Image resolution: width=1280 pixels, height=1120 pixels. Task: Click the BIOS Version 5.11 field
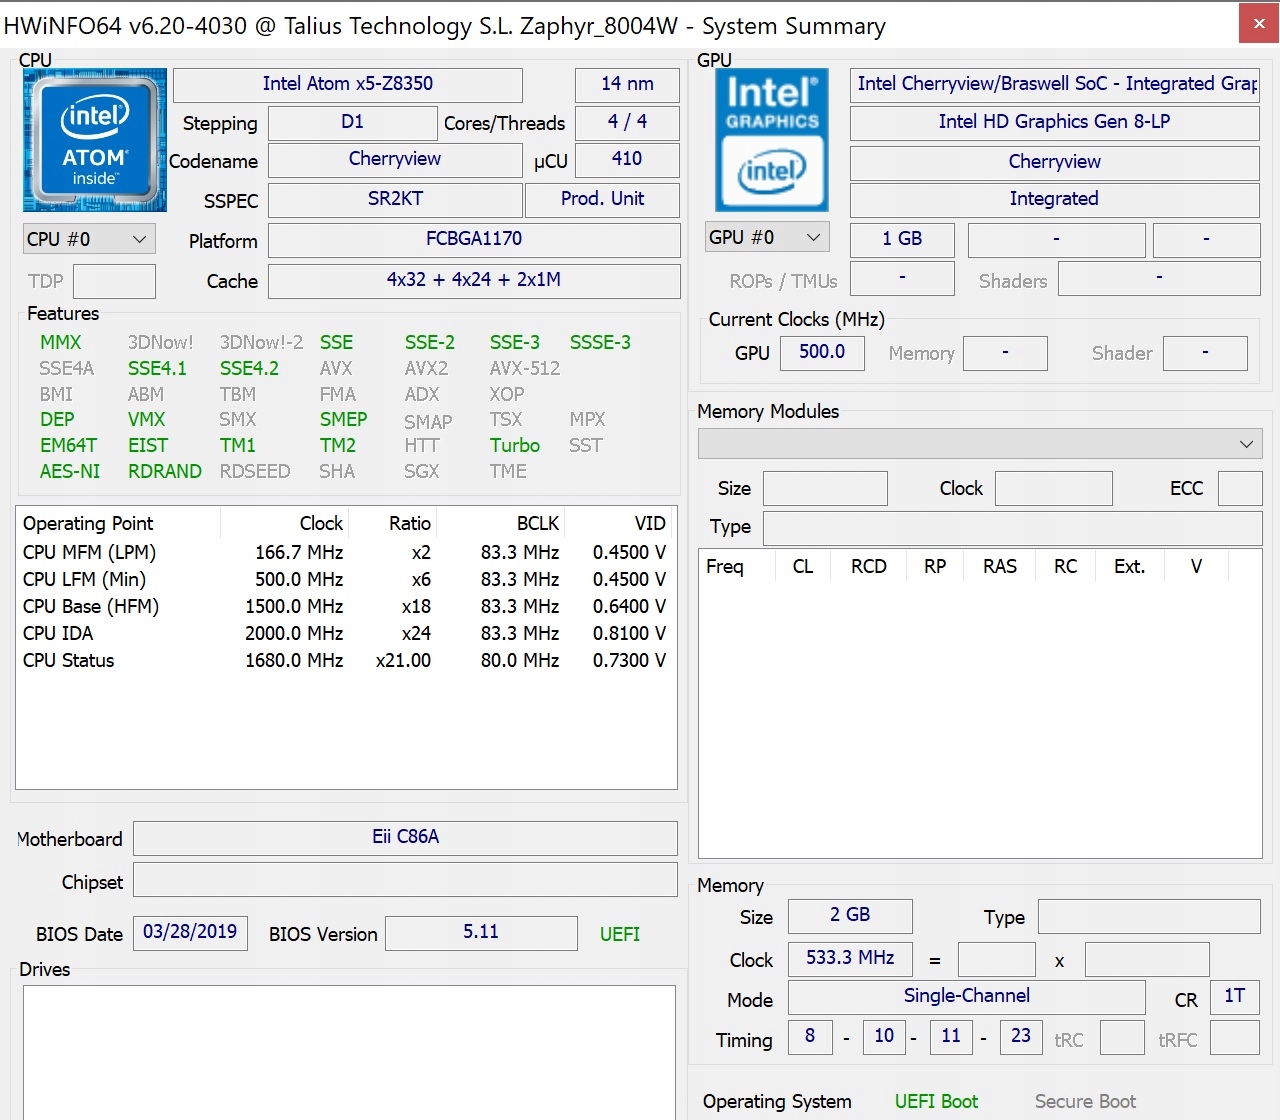click(x=480, y=932)
